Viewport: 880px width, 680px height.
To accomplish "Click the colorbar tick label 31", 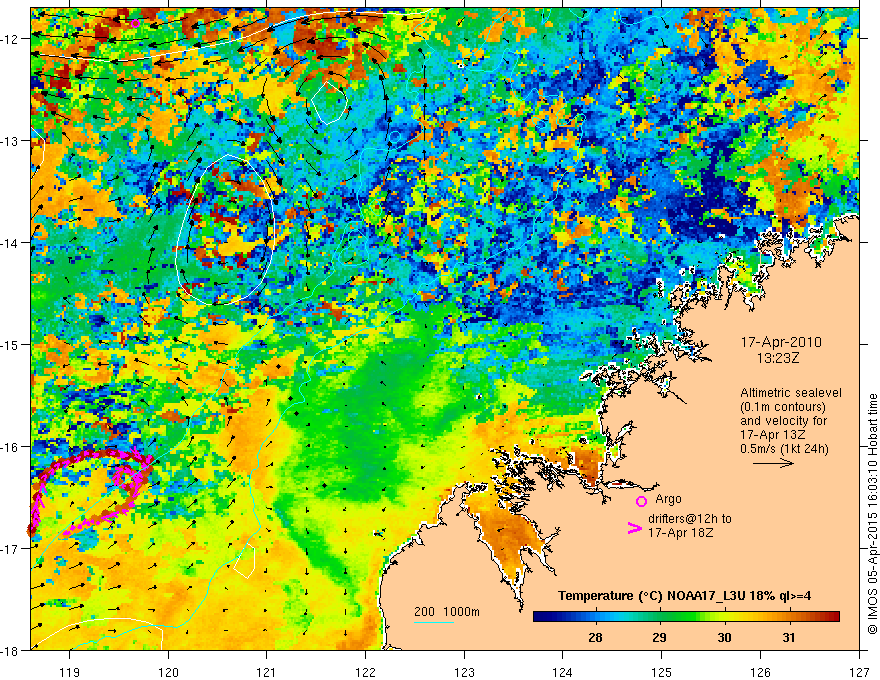I will click(x=789, y=637).
